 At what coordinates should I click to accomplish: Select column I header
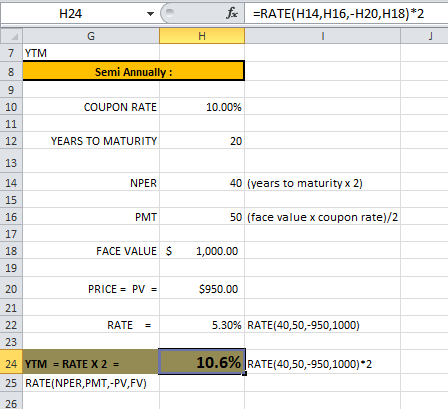322,36
